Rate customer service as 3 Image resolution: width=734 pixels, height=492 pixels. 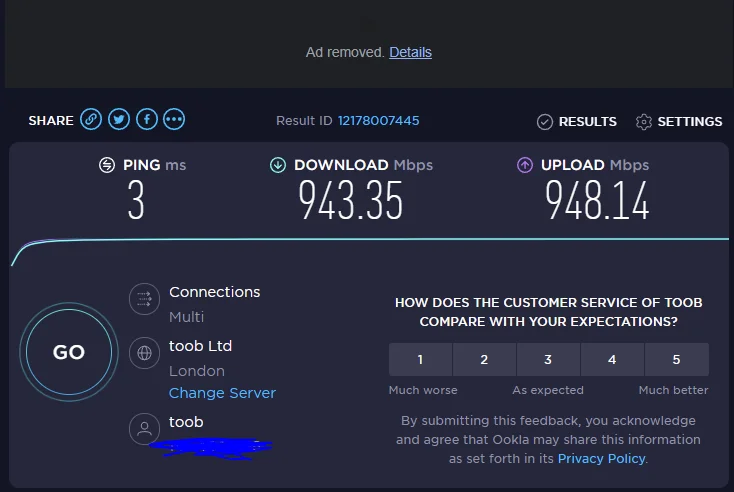coord(548,360)
